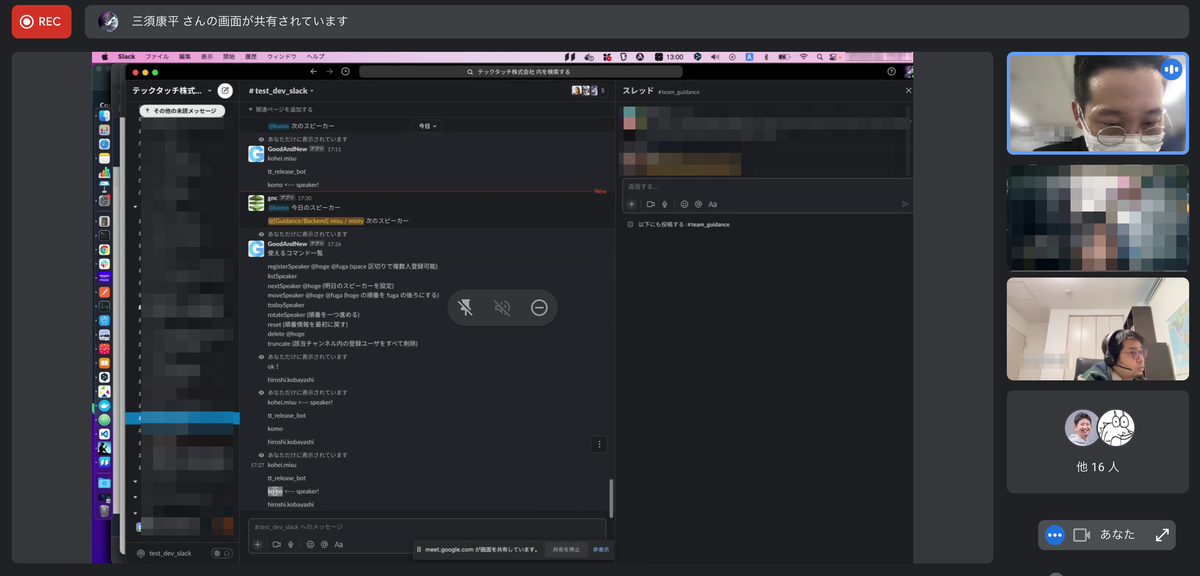Expand your self-view tile with the arrow icon
The width and height of the screenshot is (1200, 576).
(x=1162, y=535)
